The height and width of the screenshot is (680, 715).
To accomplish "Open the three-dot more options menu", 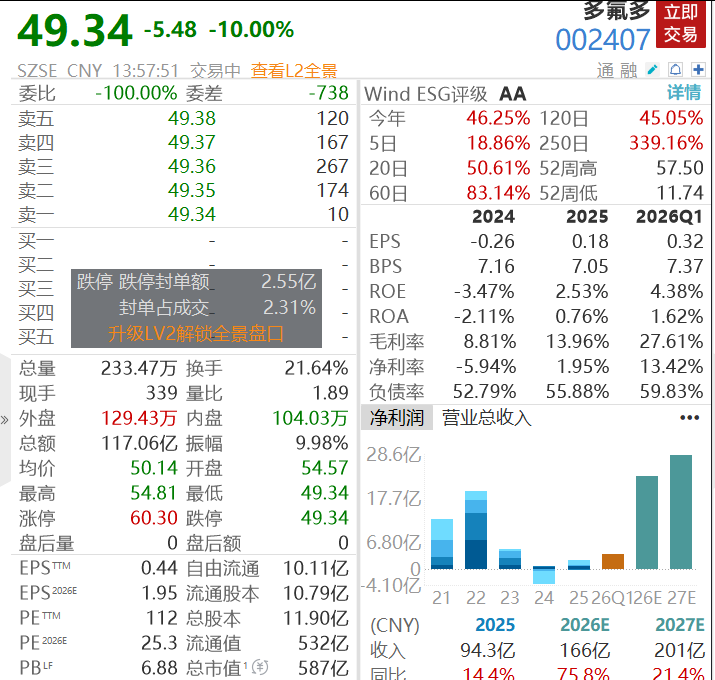I will pos(689,417).
